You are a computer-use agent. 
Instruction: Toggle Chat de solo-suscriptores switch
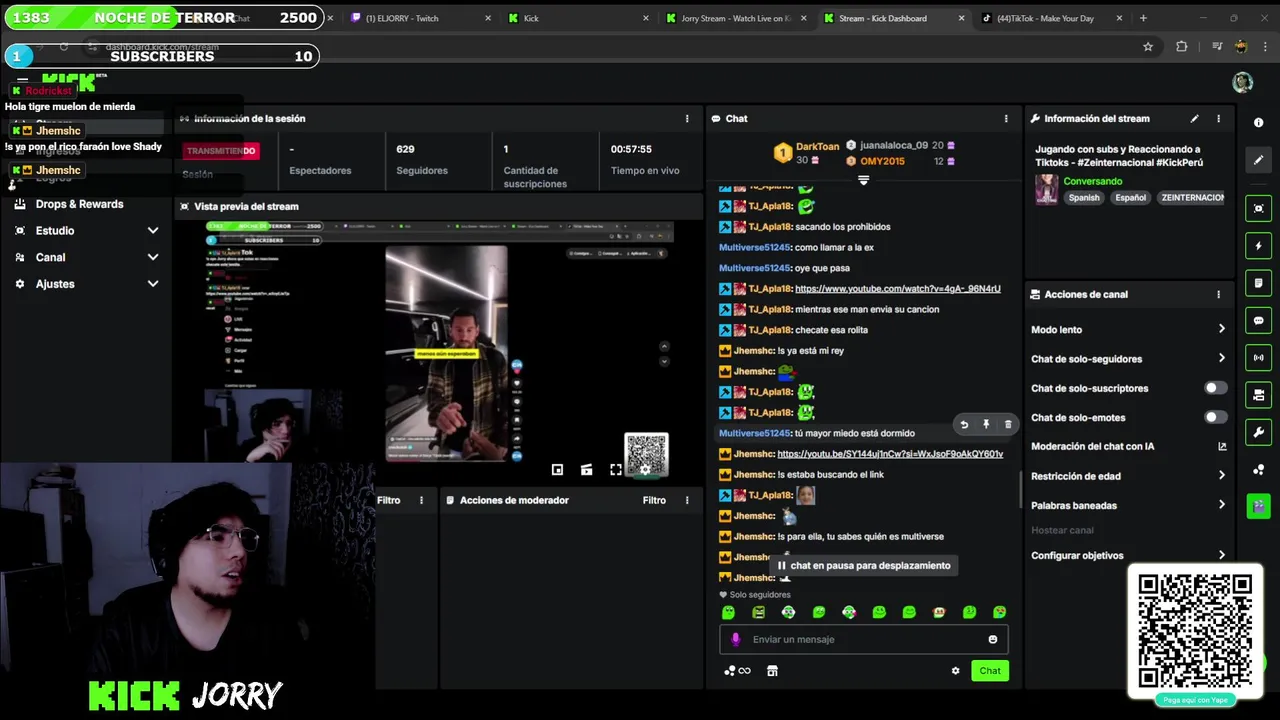(1215, 388)
